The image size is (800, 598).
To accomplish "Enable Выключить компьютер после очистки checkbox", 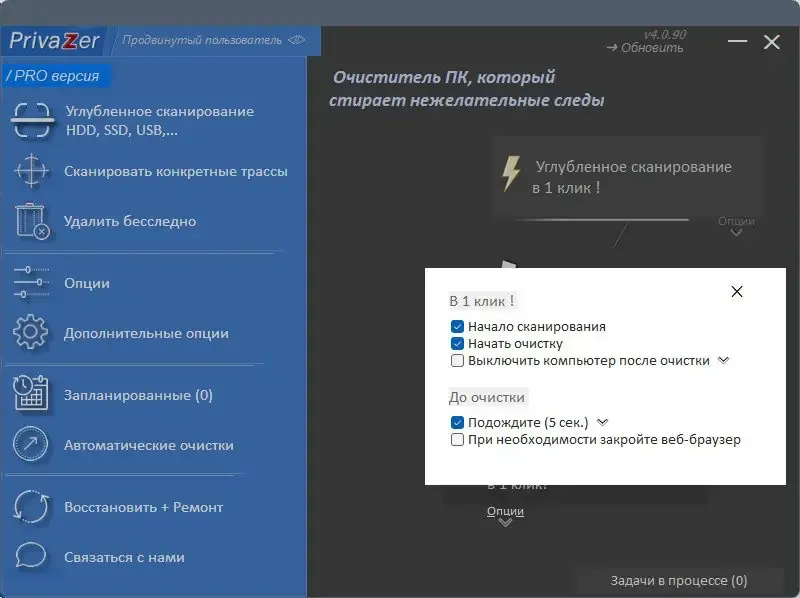I will point(457,361).
